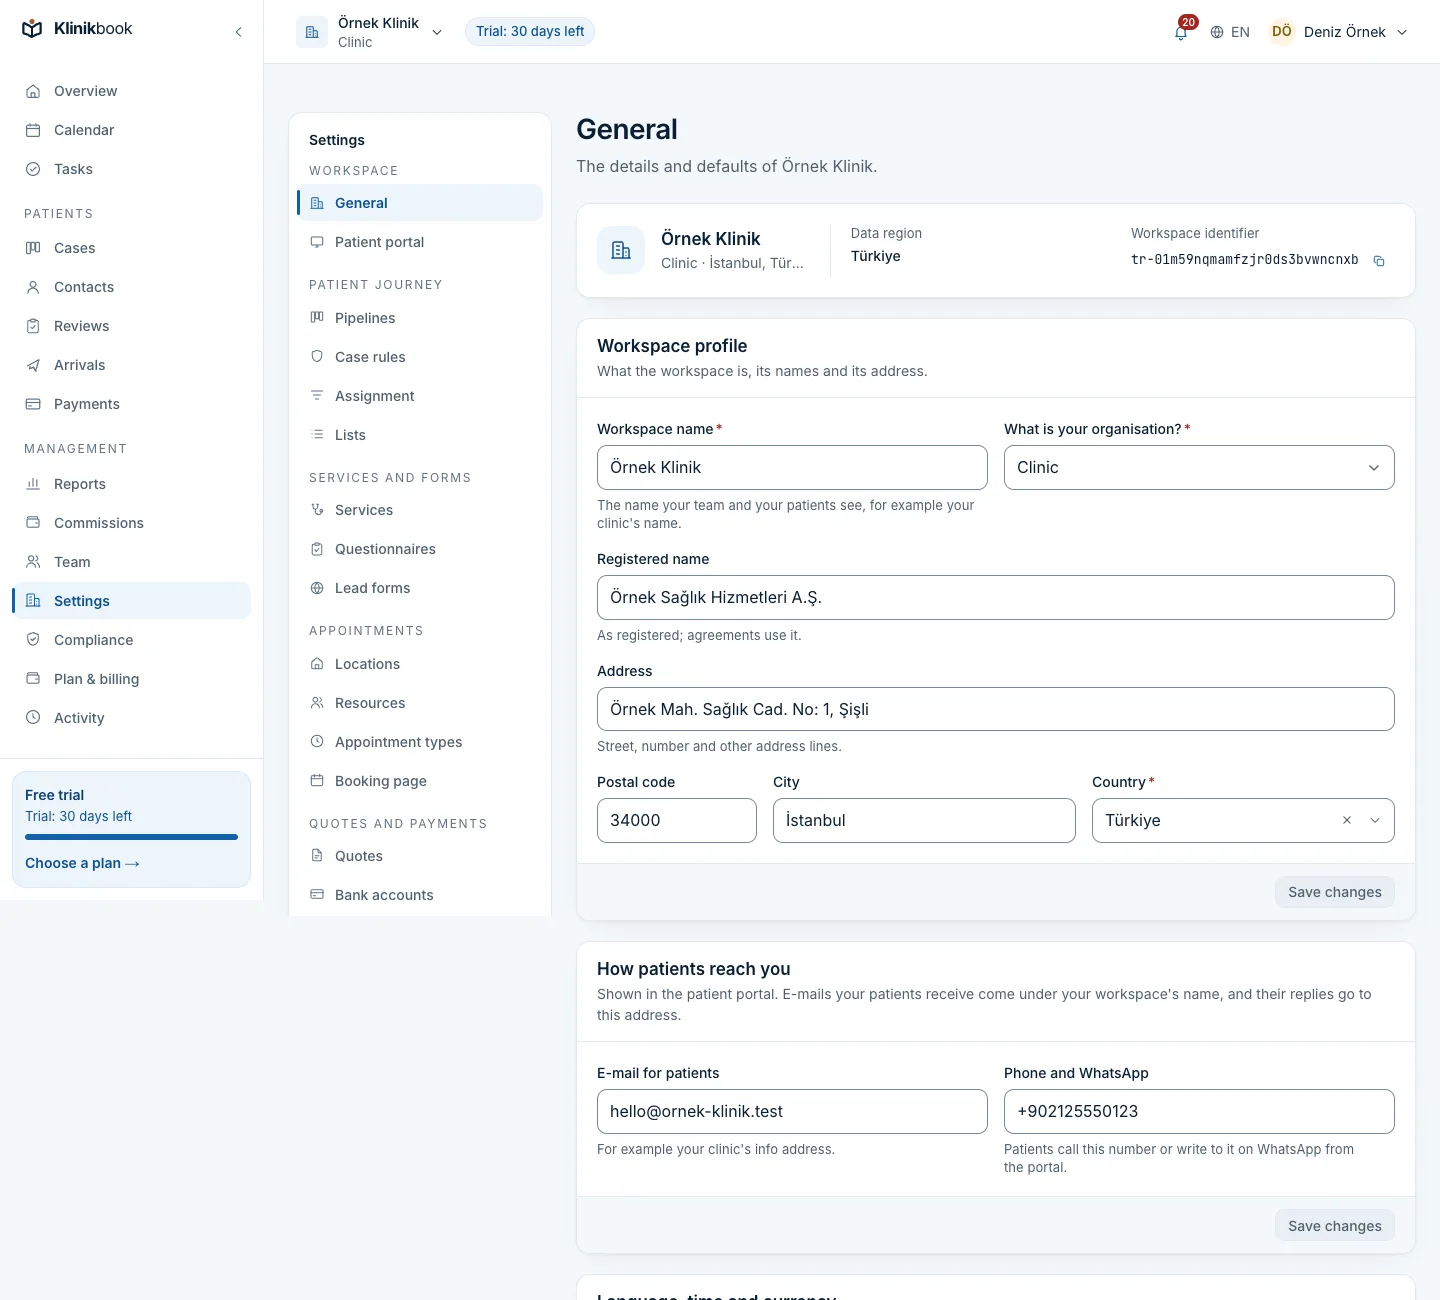1440x1300 pixels.
Task: Save changes in Workspace profile
Action: coord(1335,892)
